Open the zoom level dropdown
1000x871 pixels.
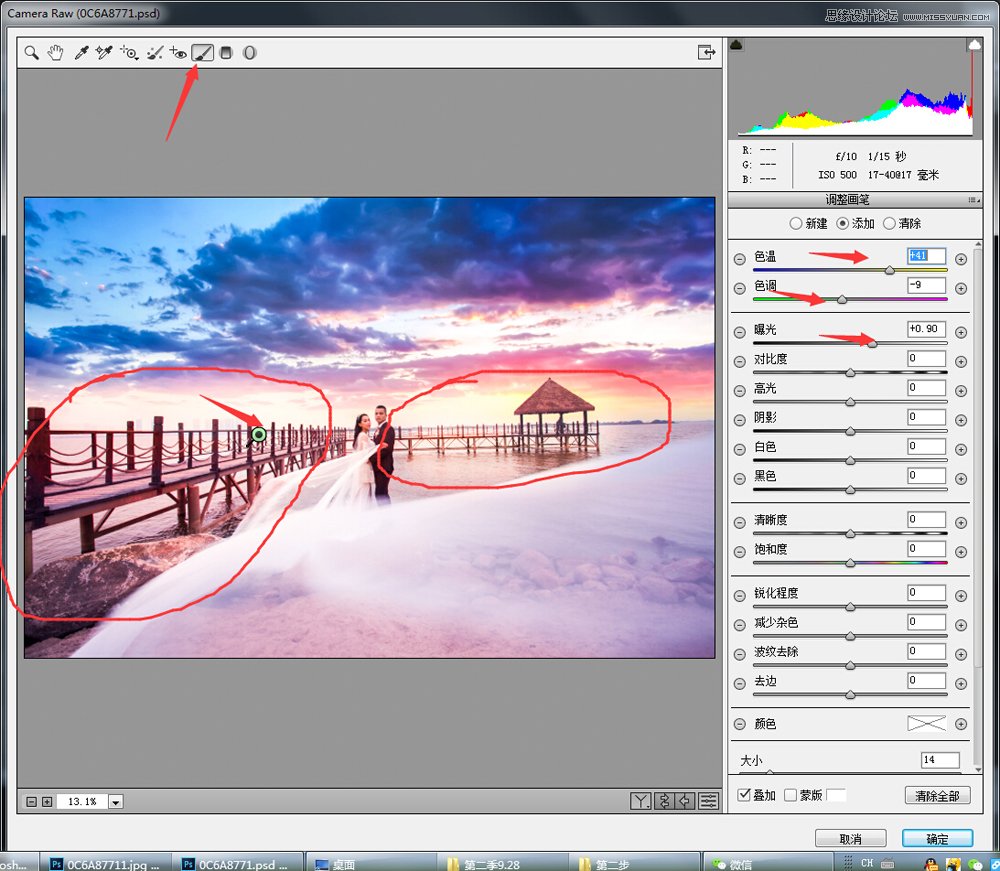[x=115, y=802]
